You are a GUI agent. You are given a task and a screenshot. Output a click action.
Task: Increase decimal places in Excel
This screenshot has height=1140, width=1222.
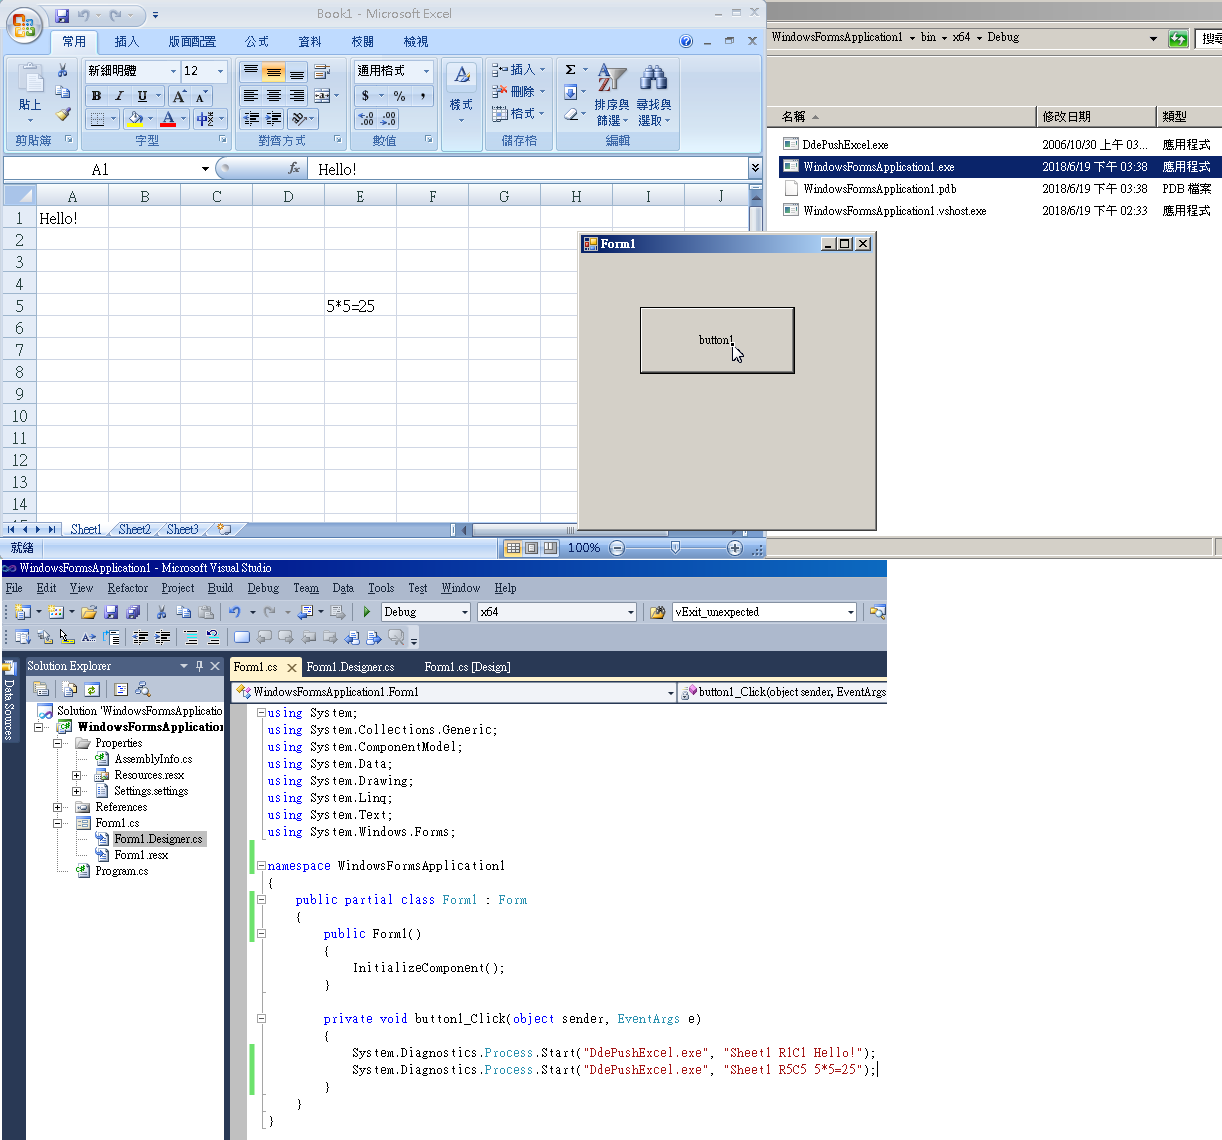[x=367, y=119]
